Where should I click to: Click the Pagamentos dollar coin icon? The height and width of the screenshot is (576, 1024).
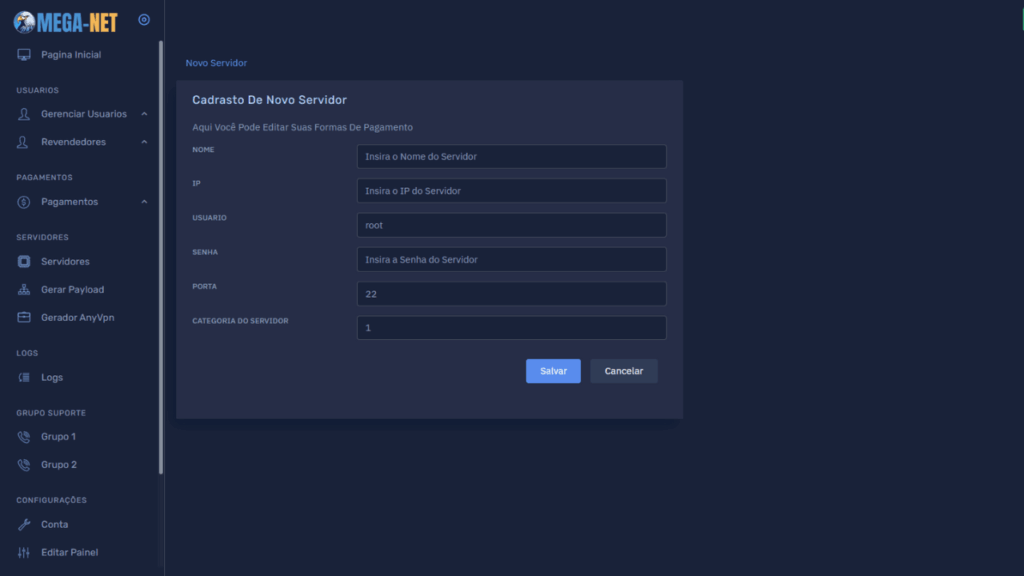[x=24, y=202]
